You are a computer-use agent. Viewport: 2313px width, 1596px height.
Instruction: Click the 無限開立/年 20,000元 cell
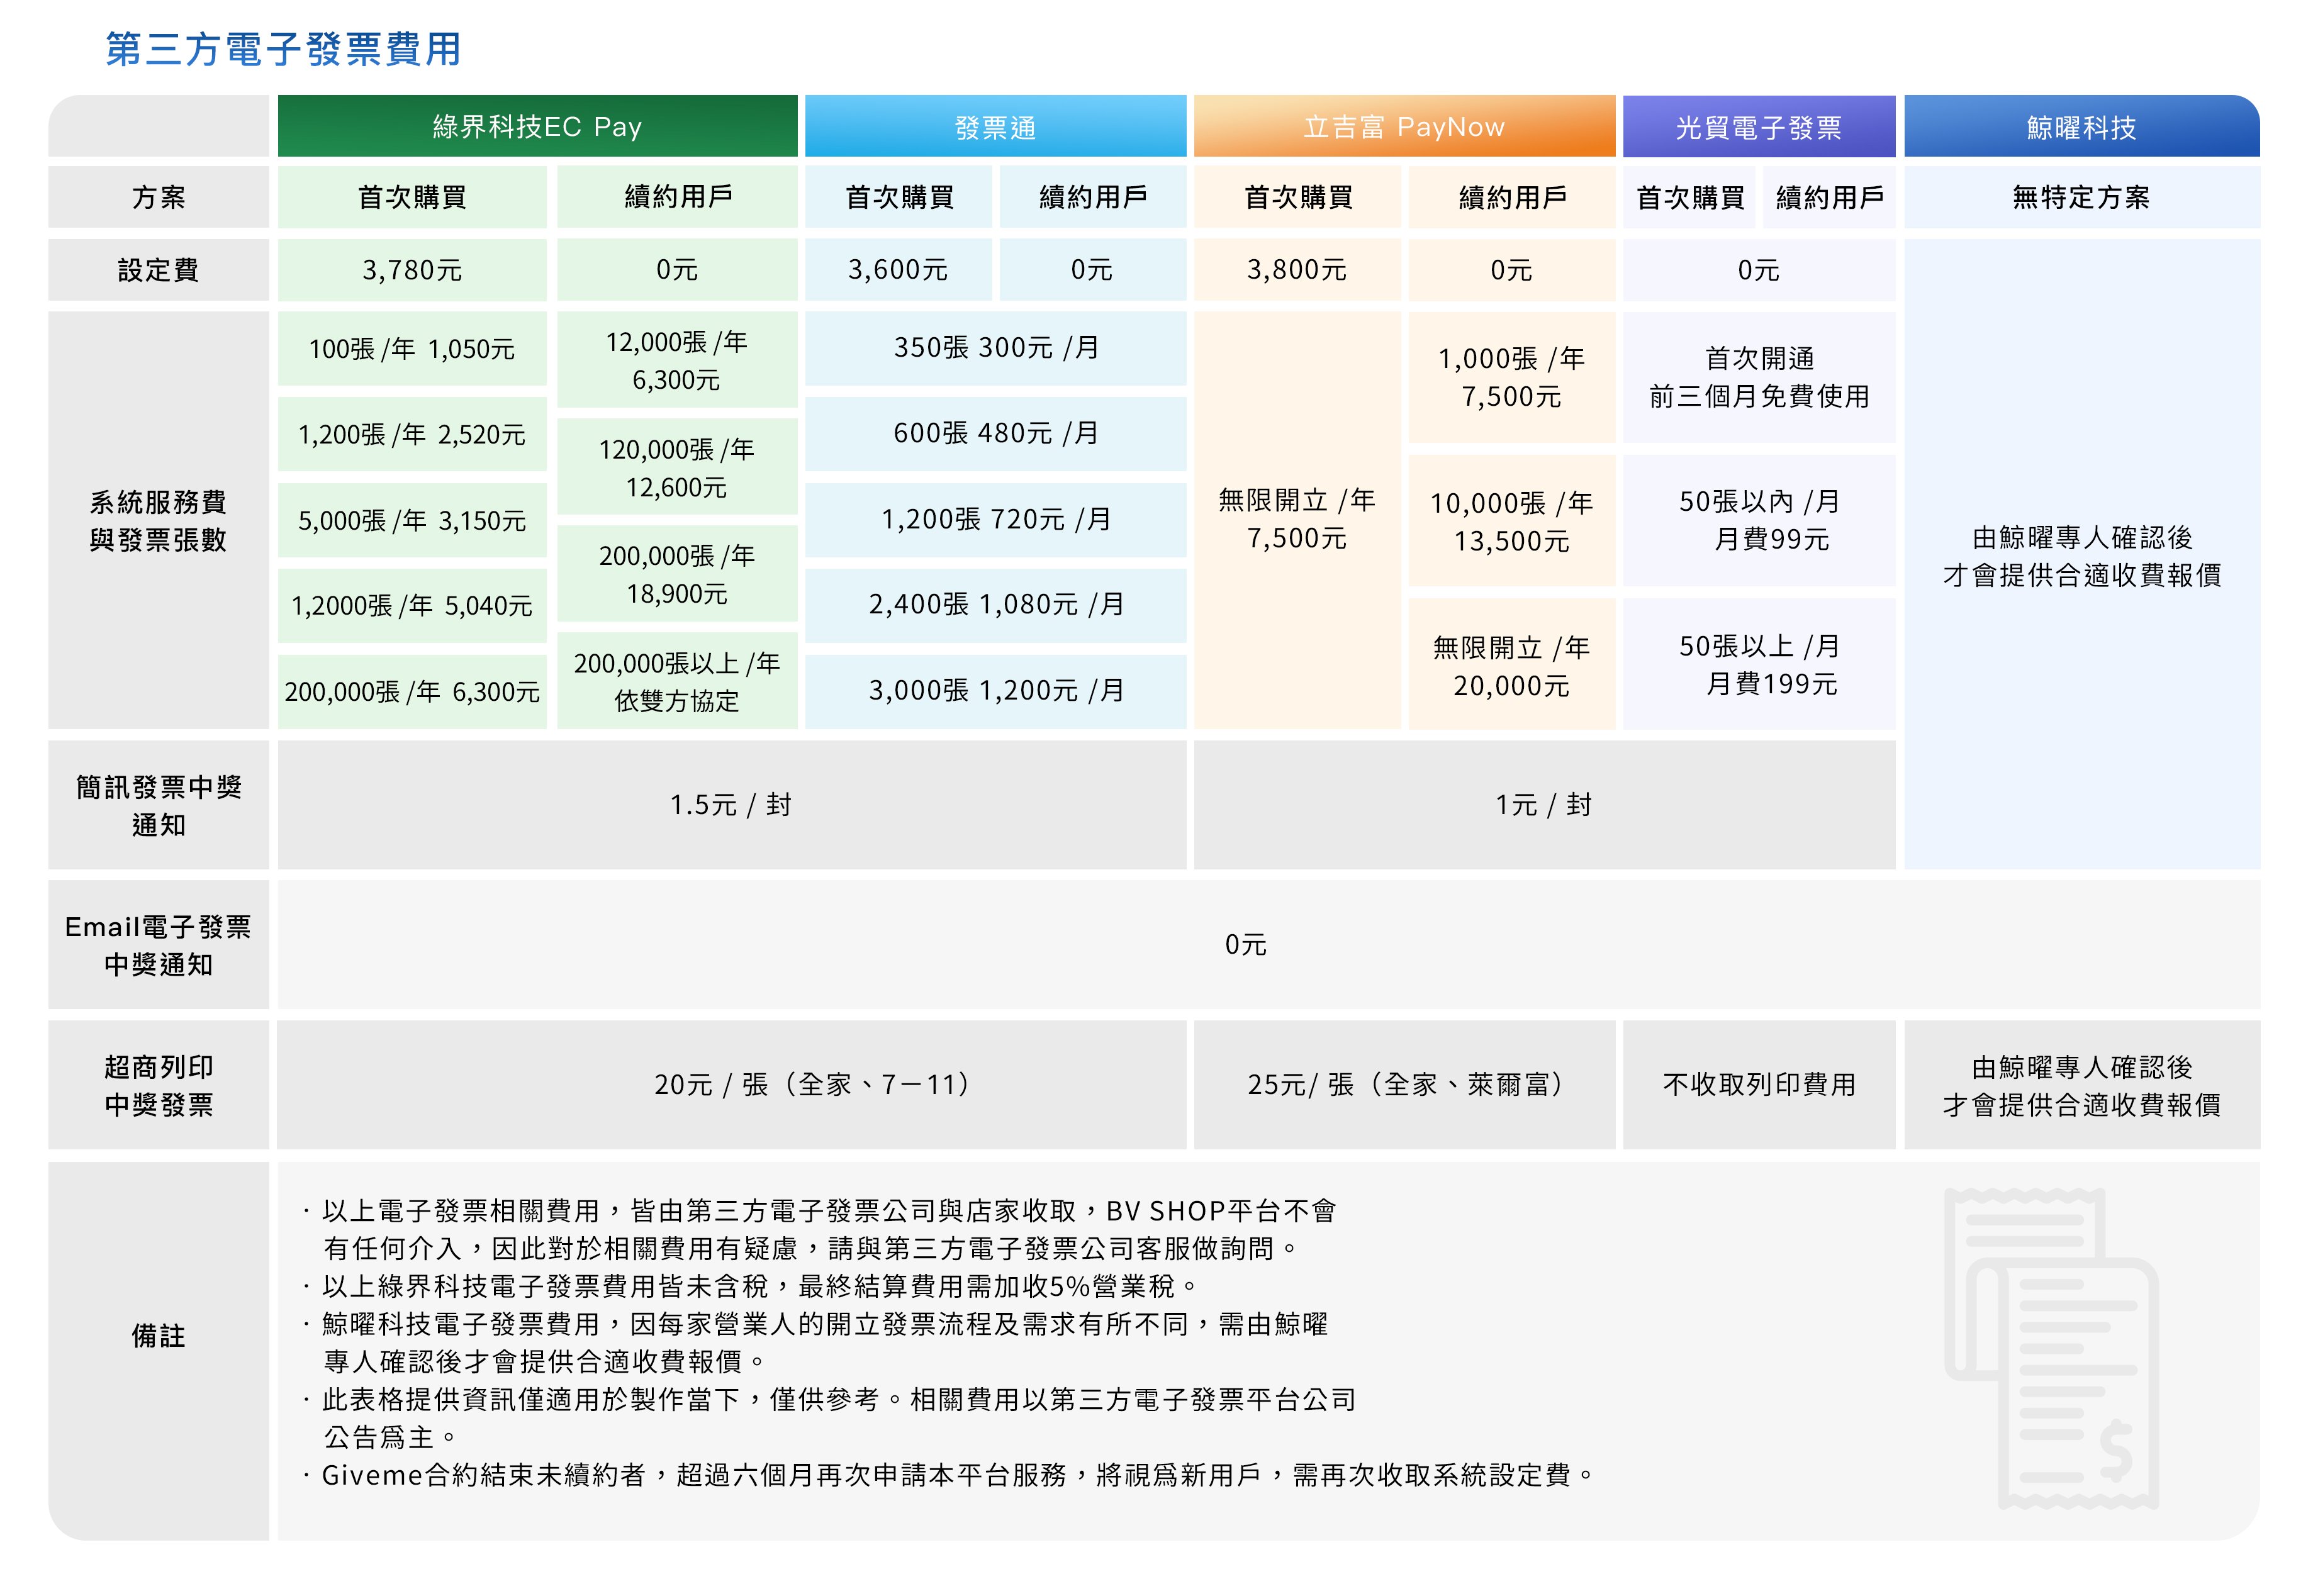tap(1511, 665)
